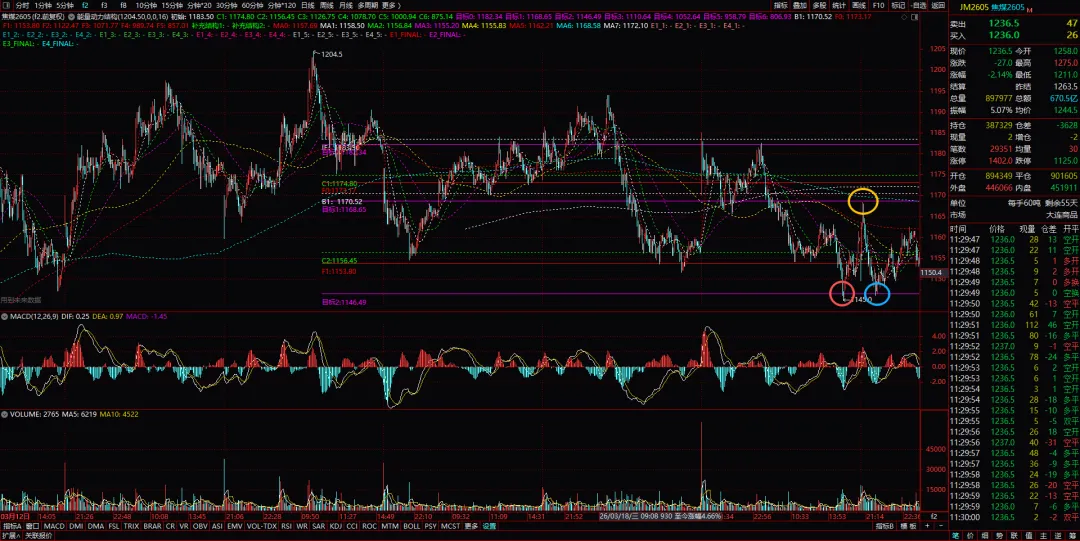Click the small window icon beside the diamond
1080x541 pixels.
pyautogui.click(x=915, y=17)
